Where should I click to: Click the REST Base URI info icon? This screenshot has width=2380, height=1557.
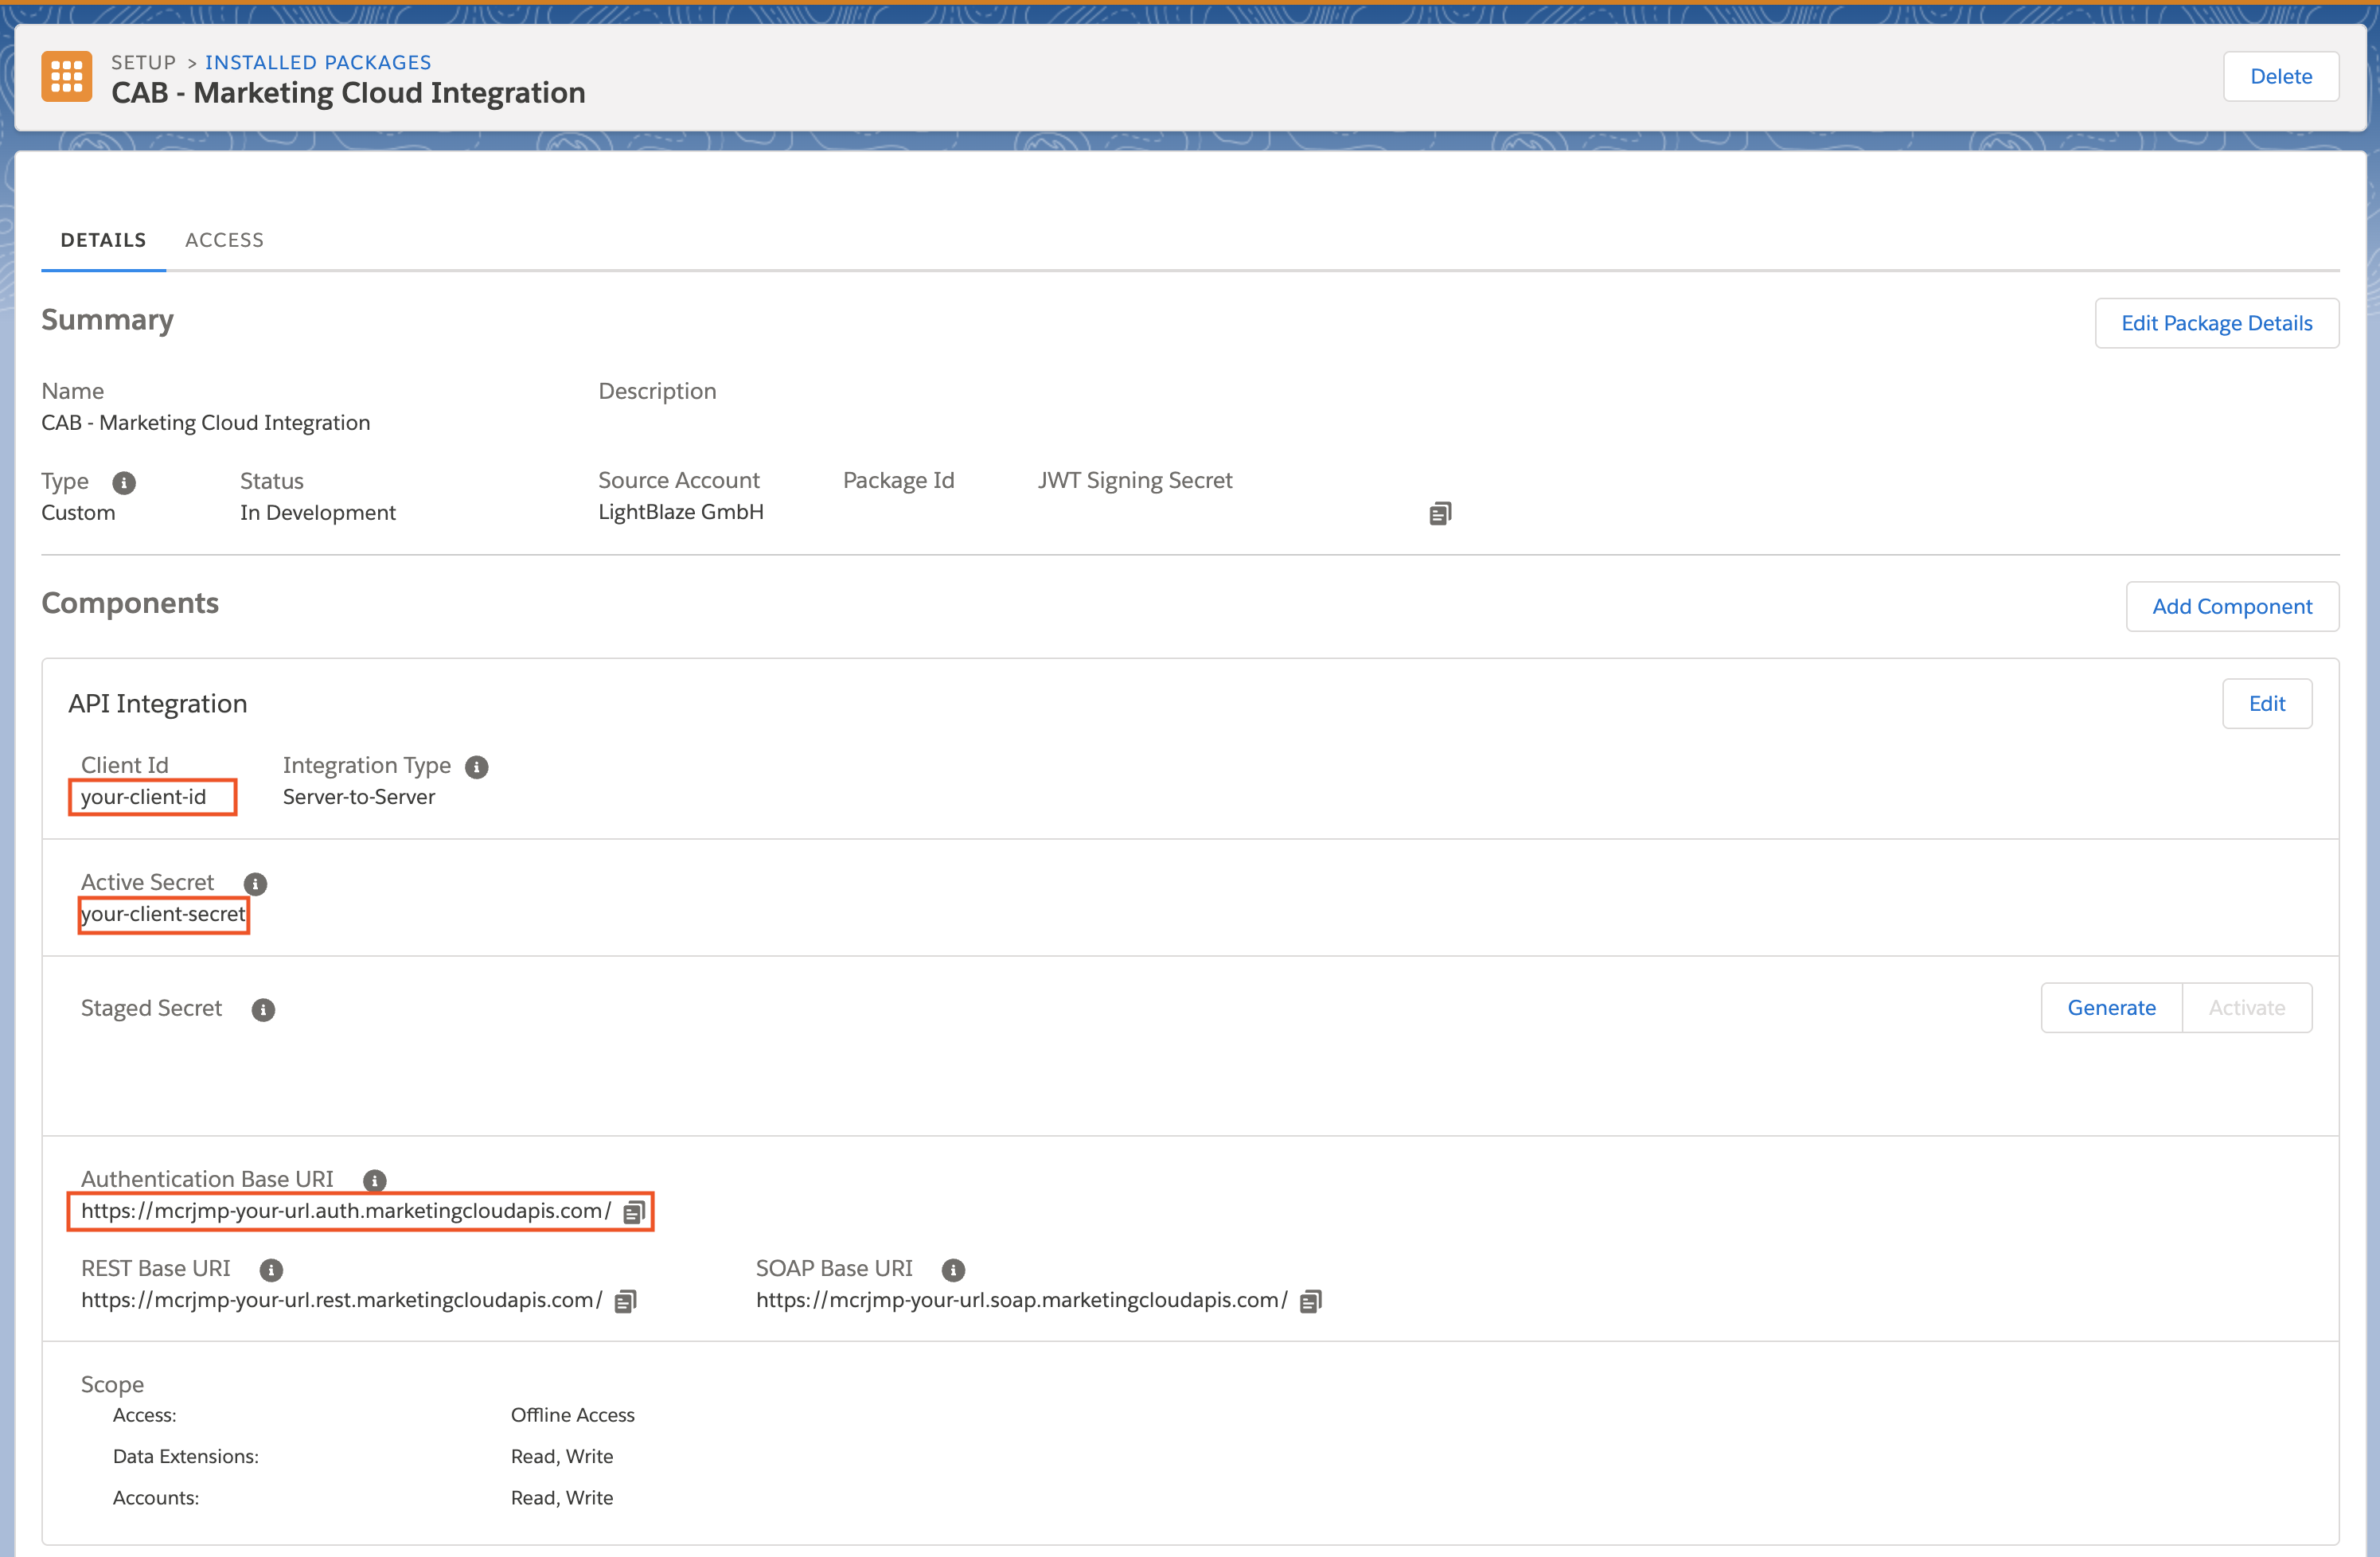(271, 1270)
